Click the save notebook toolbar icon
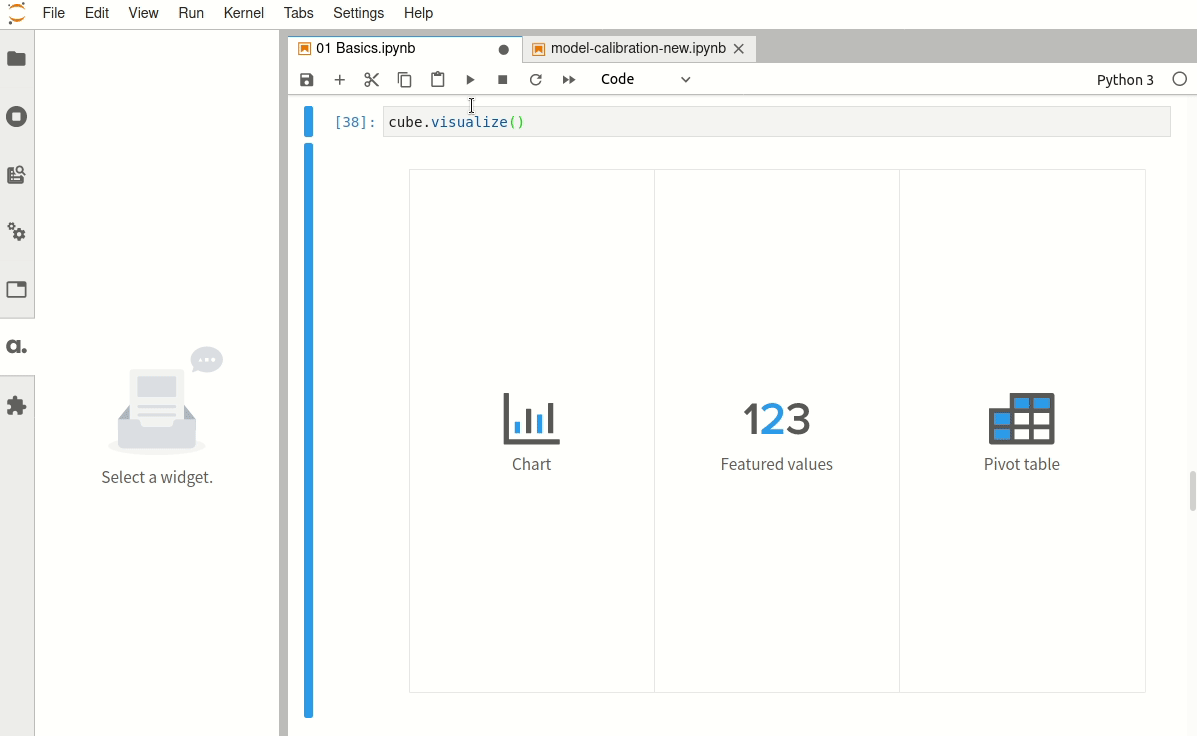Screen dimensions: 1197x736 click(306, 79)
